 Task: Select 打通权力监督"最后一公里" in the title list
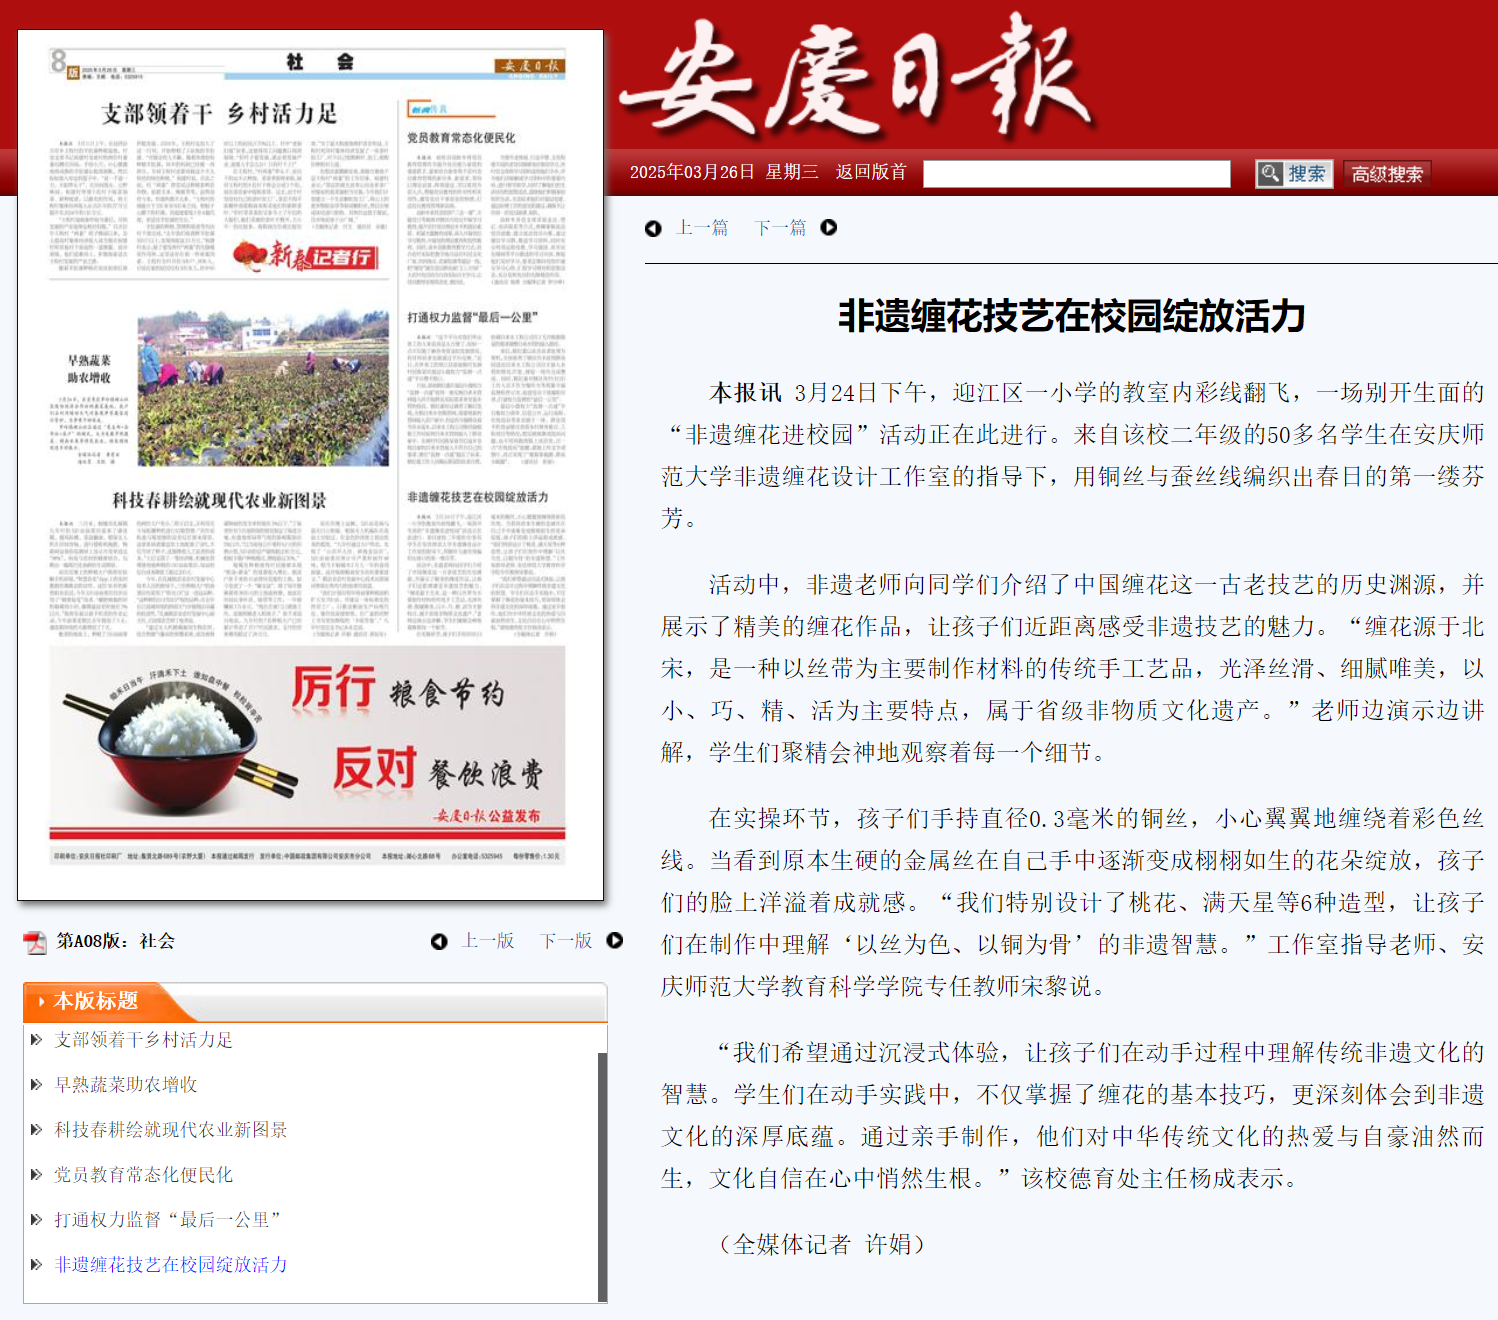pos(167,1220)
